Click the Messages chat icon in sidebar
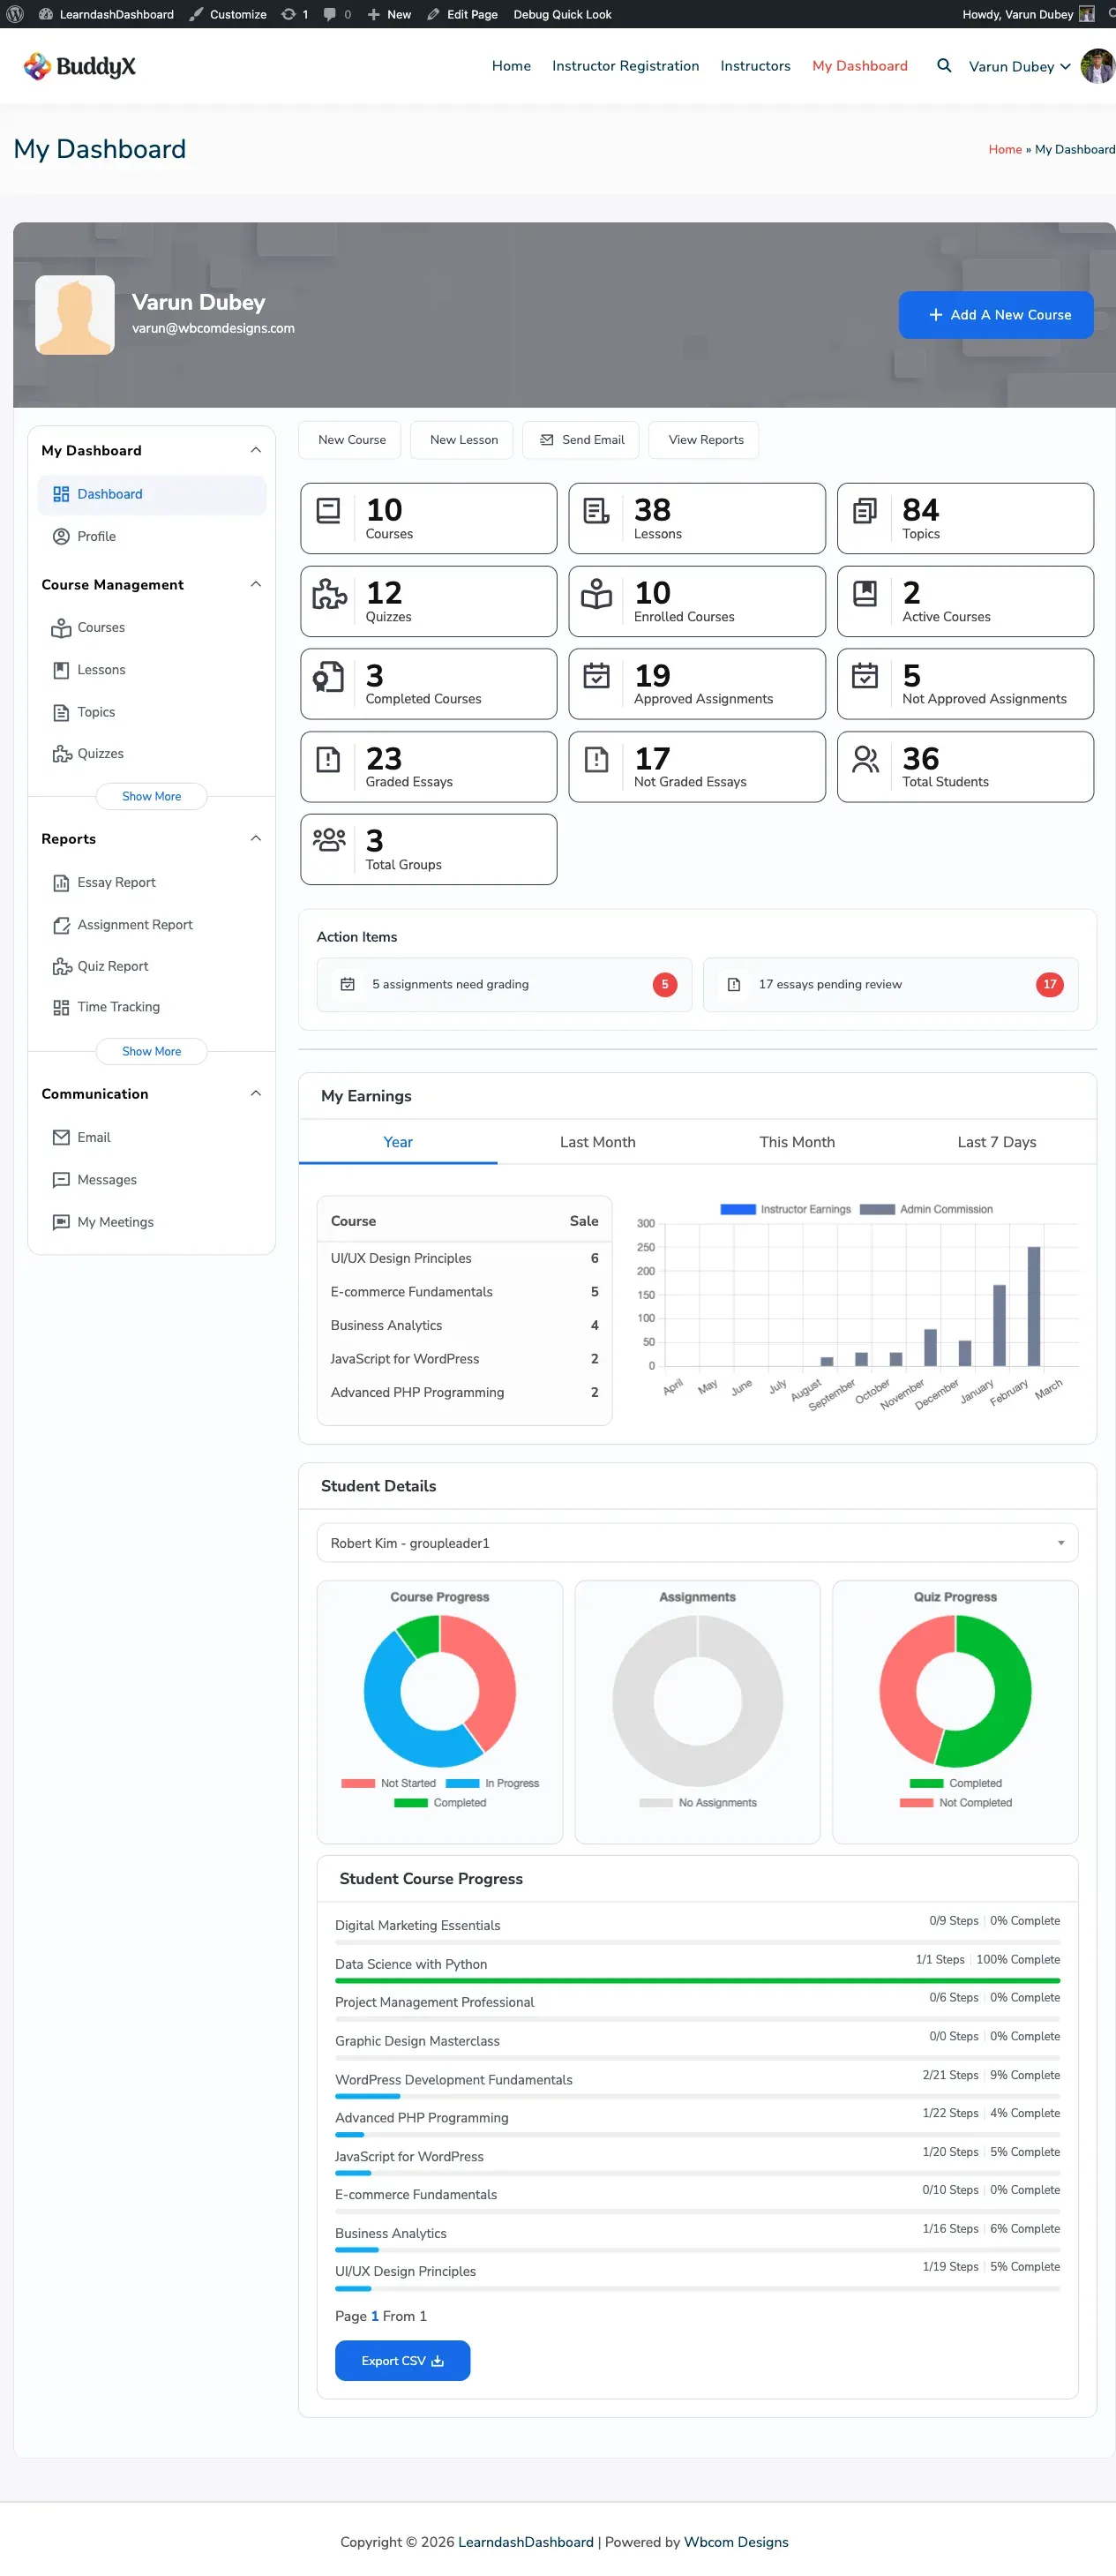The width and height of the screenshot is (1116, 2576). coord(61,1180)
